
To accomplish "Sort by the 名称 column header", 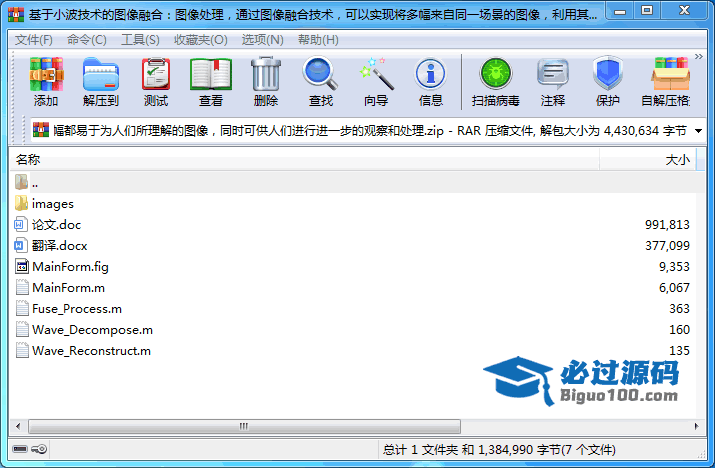I will coord(305,160).
